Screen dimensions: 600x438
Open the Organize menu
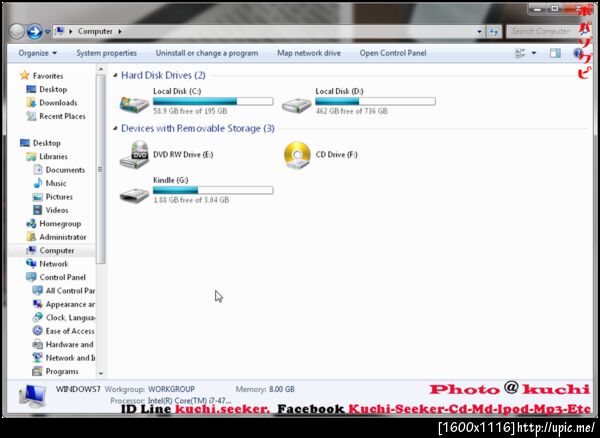coord(38,53)
